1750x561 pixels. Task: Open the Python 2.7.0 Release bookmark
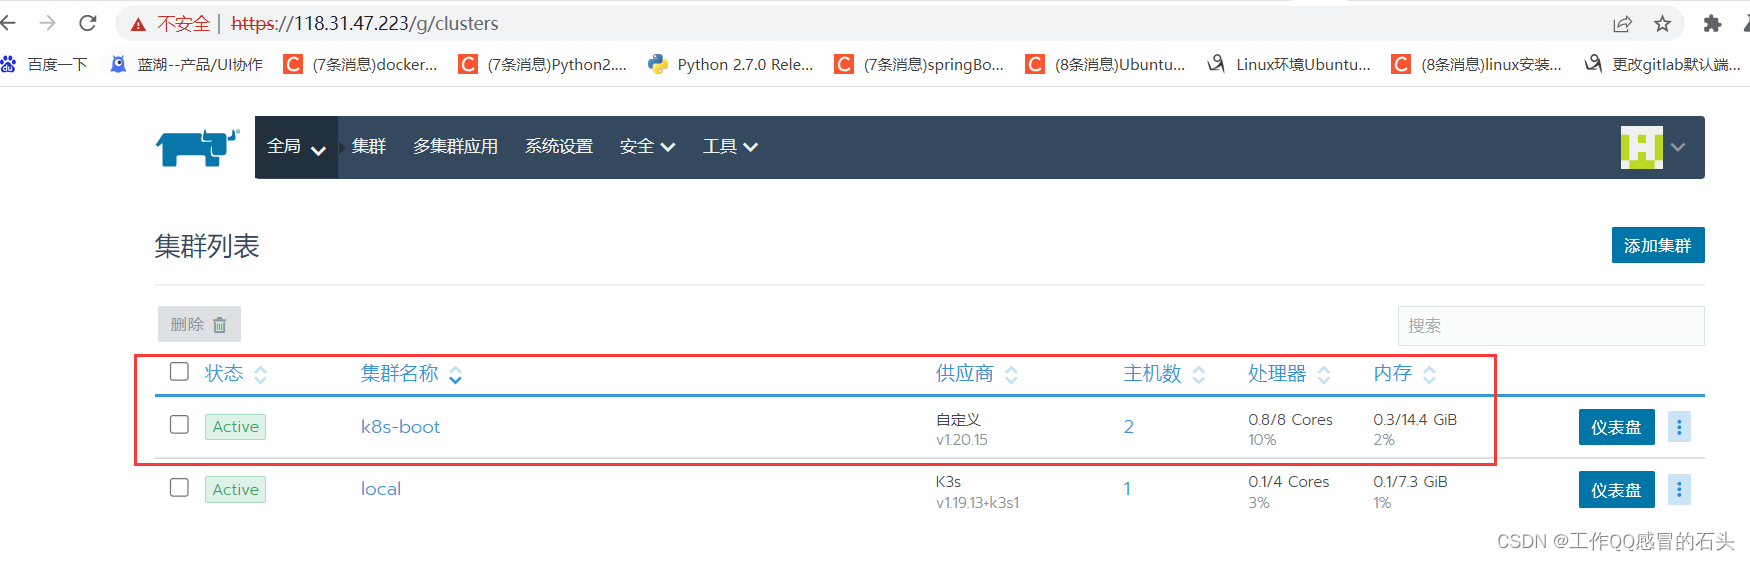click(x=731, y=64)
